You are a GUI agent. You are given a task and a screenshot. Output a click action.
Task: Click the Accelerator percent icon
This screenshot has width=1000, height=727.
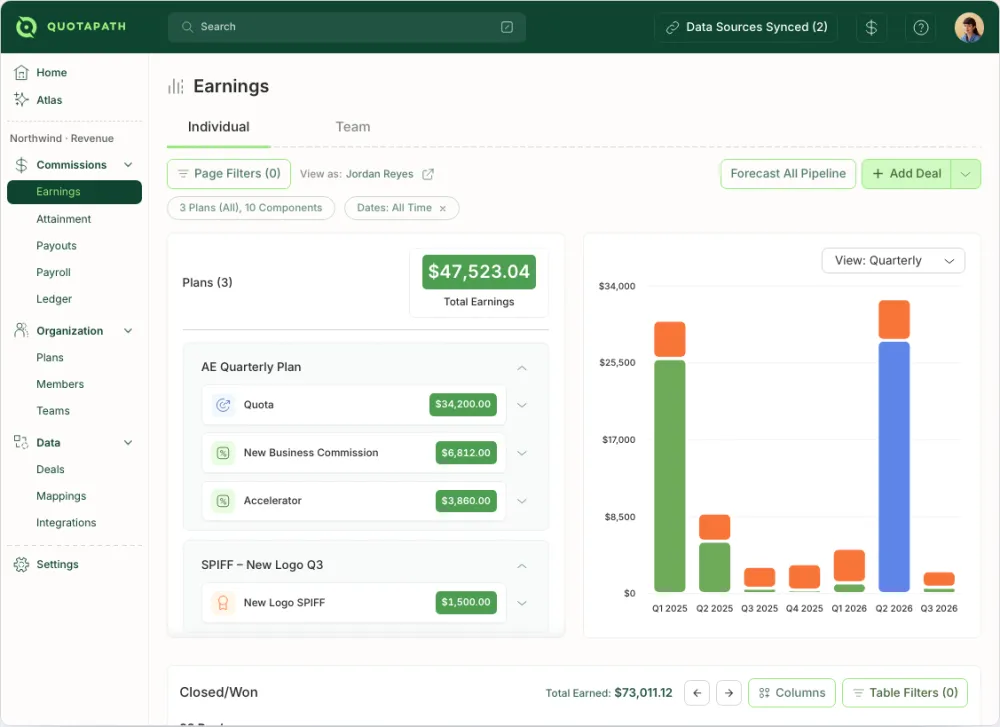coord(223,501)
